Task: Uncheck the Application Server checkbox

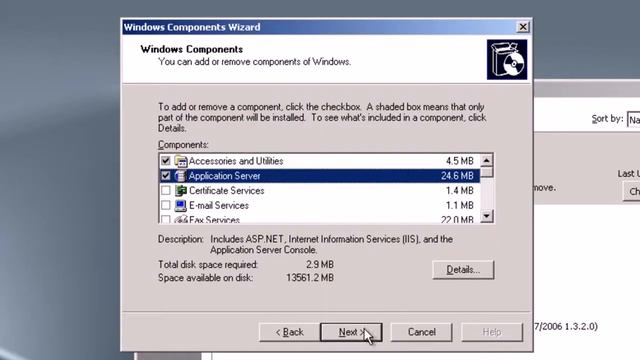Action: pyautogui.click(x=165, y=176)
